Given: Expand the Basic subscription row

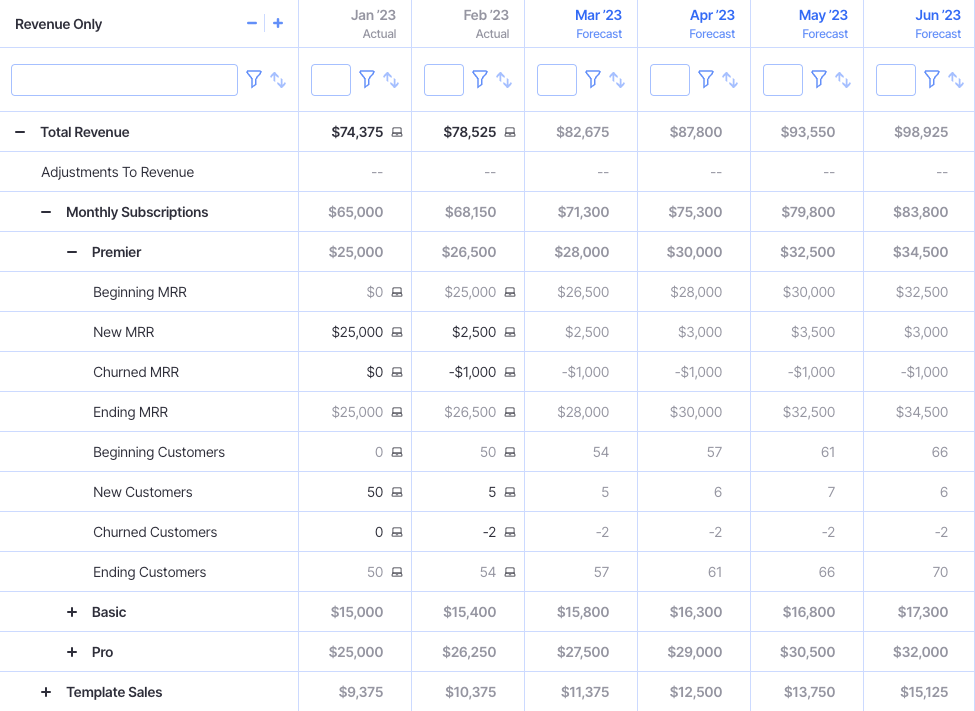Looking at the screenshot, I should click(71, 611).
